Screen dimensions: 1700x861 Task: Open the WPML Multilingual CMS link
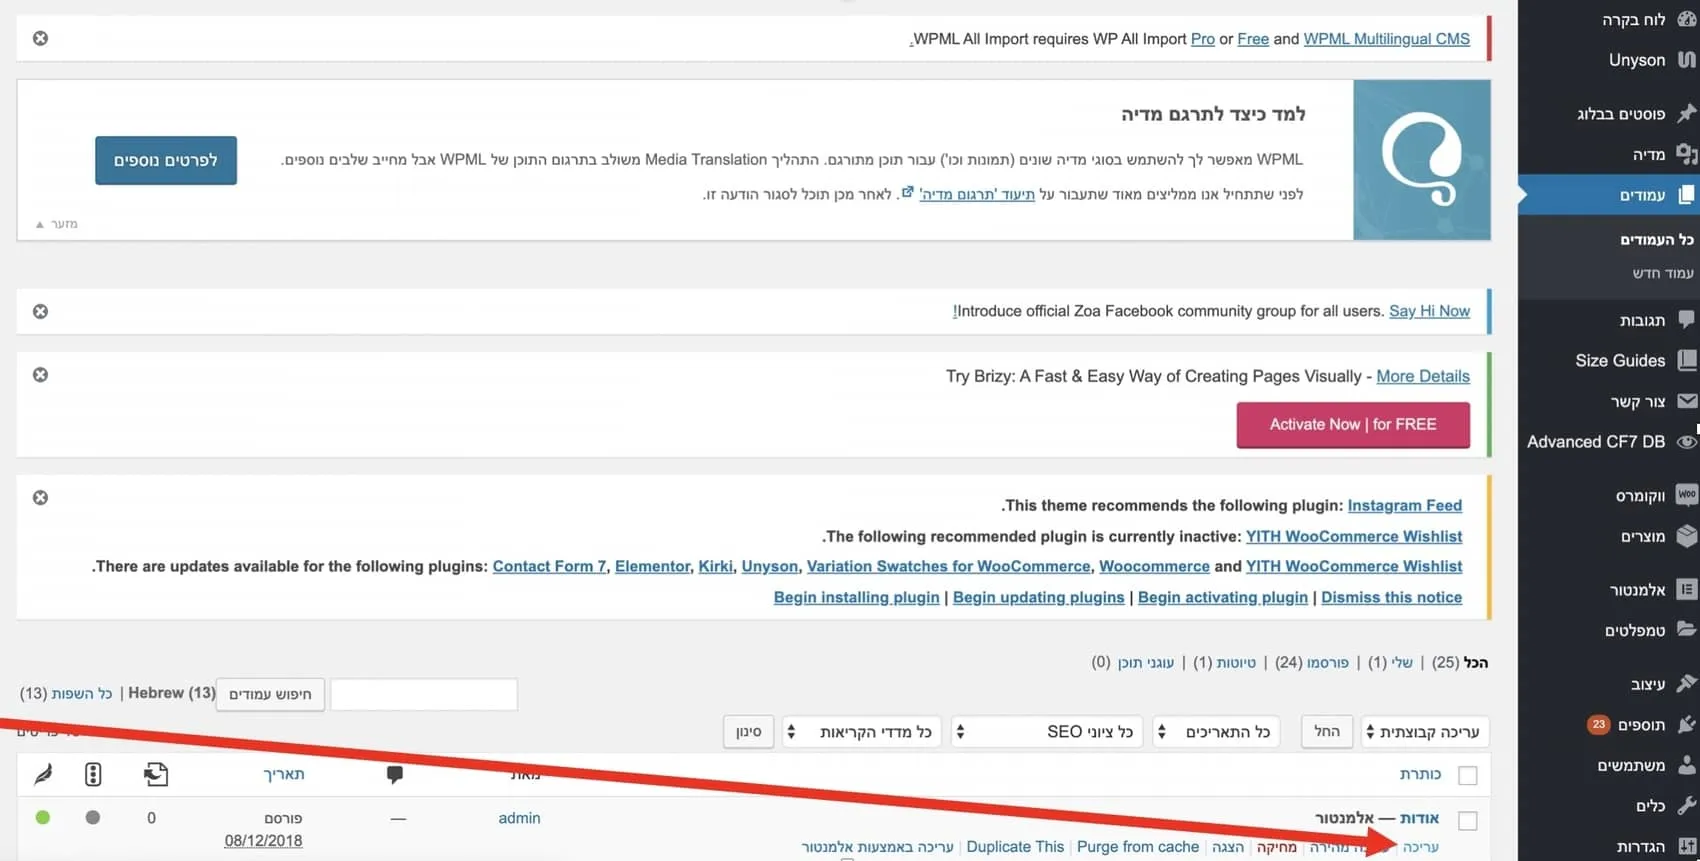(x=1386, y=39)
